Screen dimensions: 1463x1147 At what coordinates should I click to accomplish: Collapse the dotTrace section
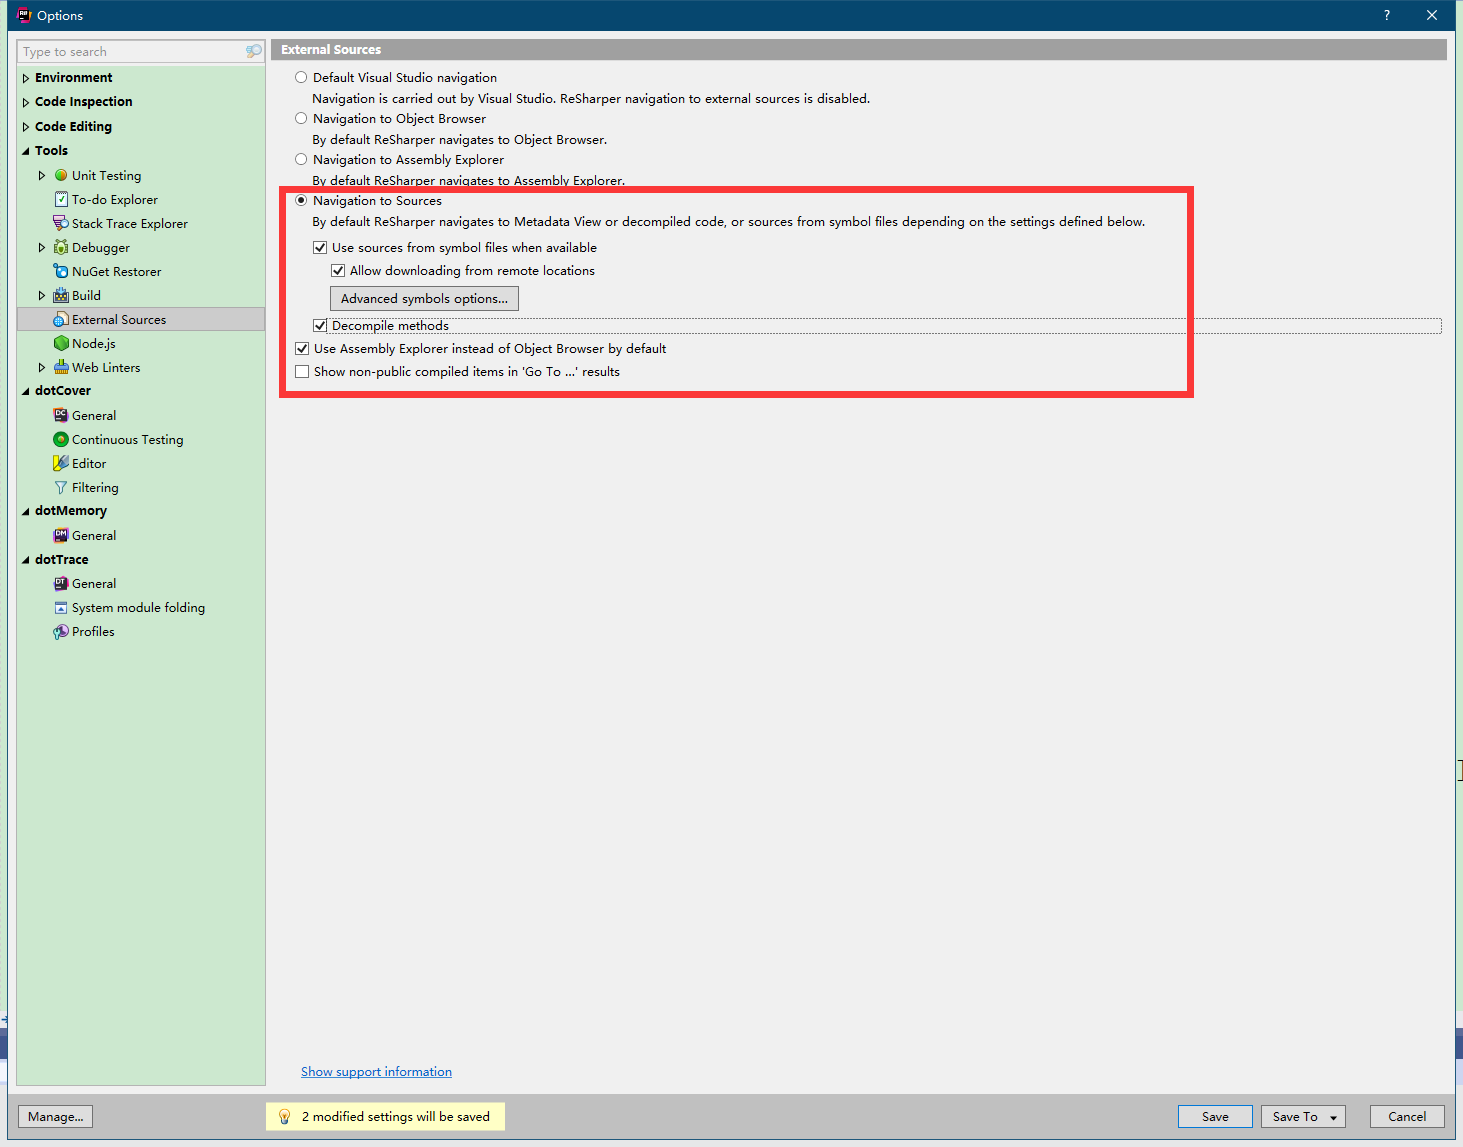point(26,560)
